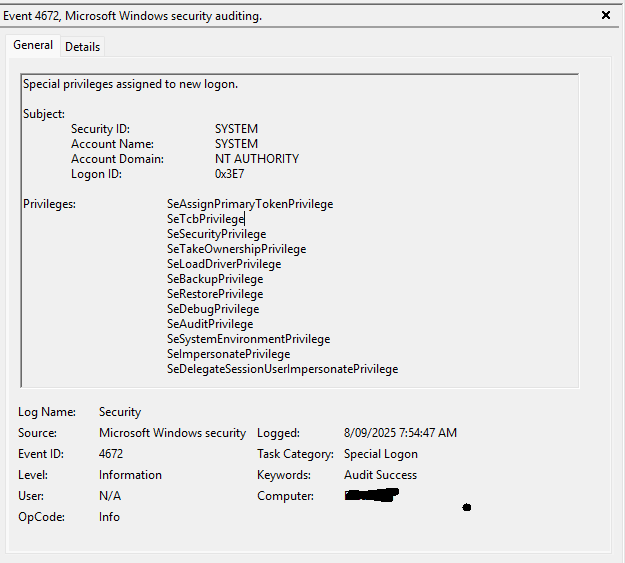Switch to the Details tab

click(x=82, y=47)
